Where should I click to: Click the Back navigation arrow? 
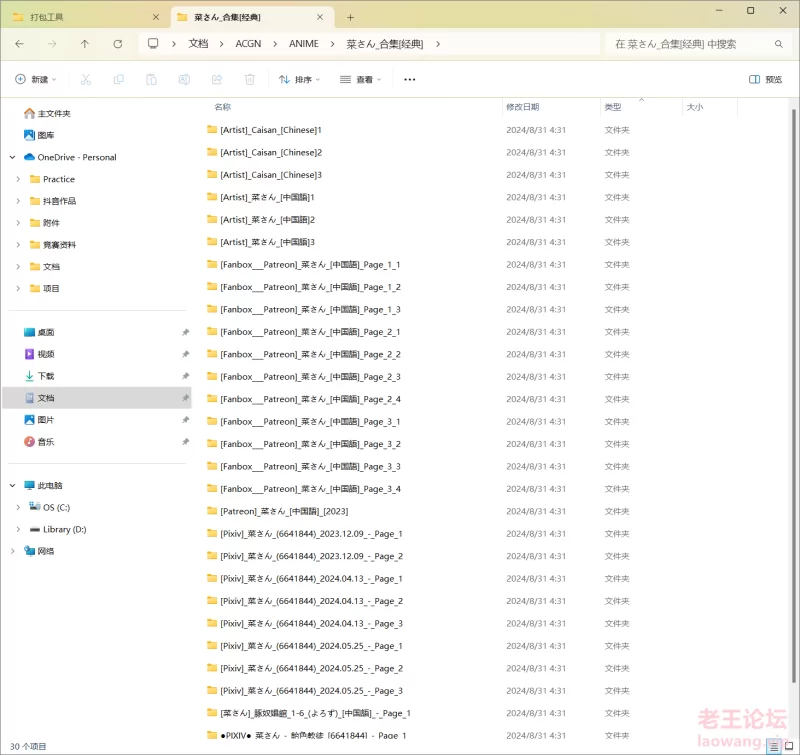click(19, 44)
